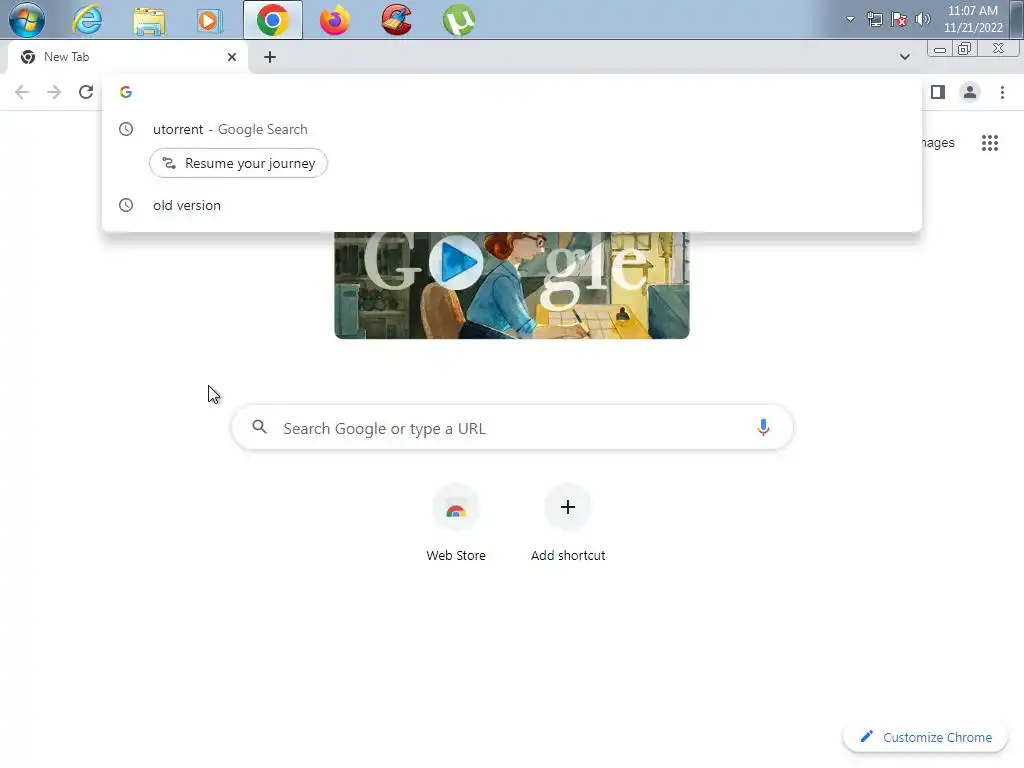
Task: Open Chrome three-dot menu
Action: (1002, 92)
